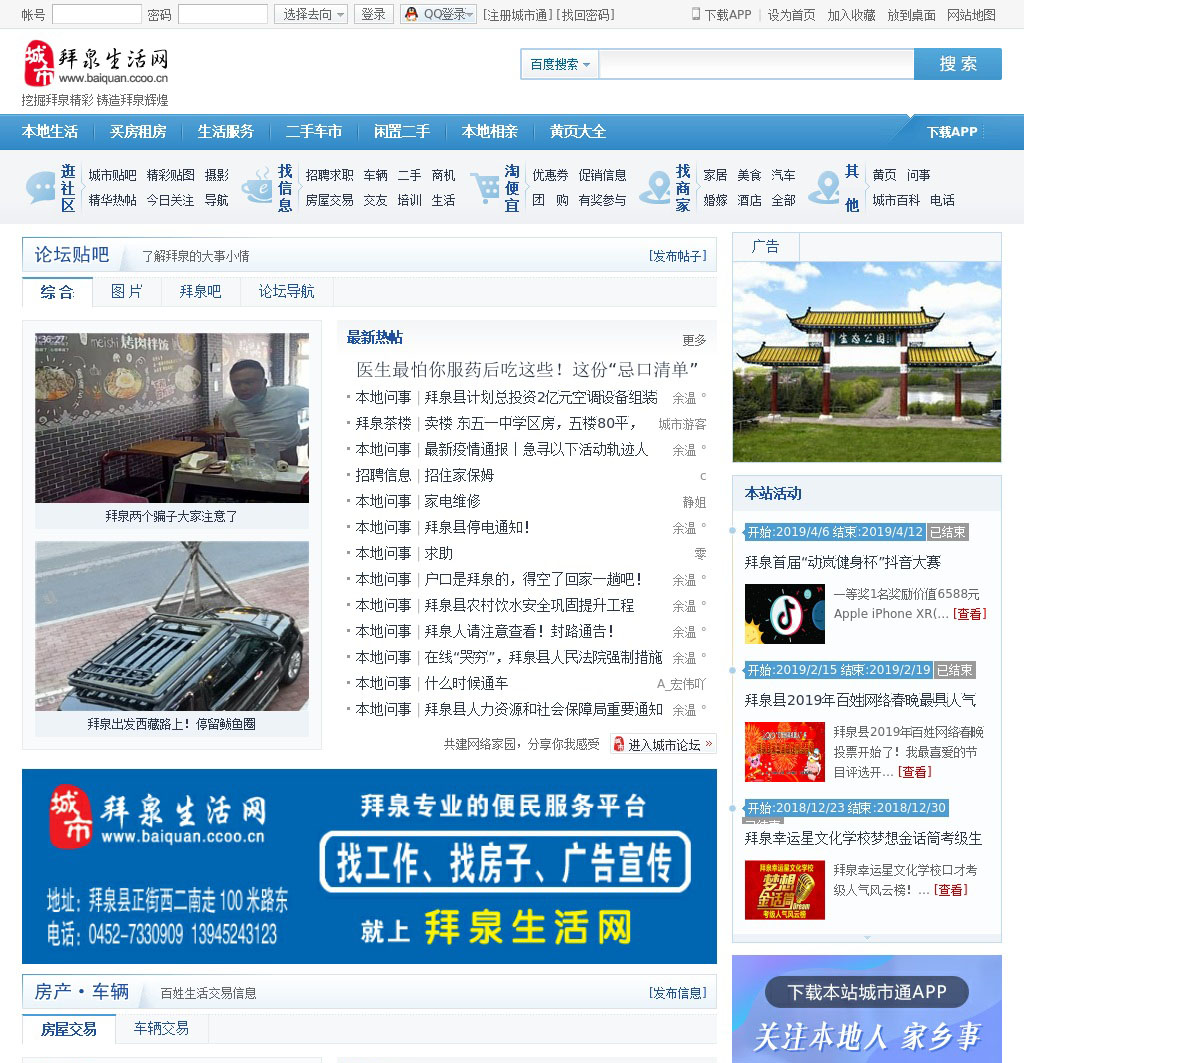Viewport: 1200px width, 1063px height.
Task: Open the 梦想金话筒 activity thumbnail
Action: [x=785, y=890]
